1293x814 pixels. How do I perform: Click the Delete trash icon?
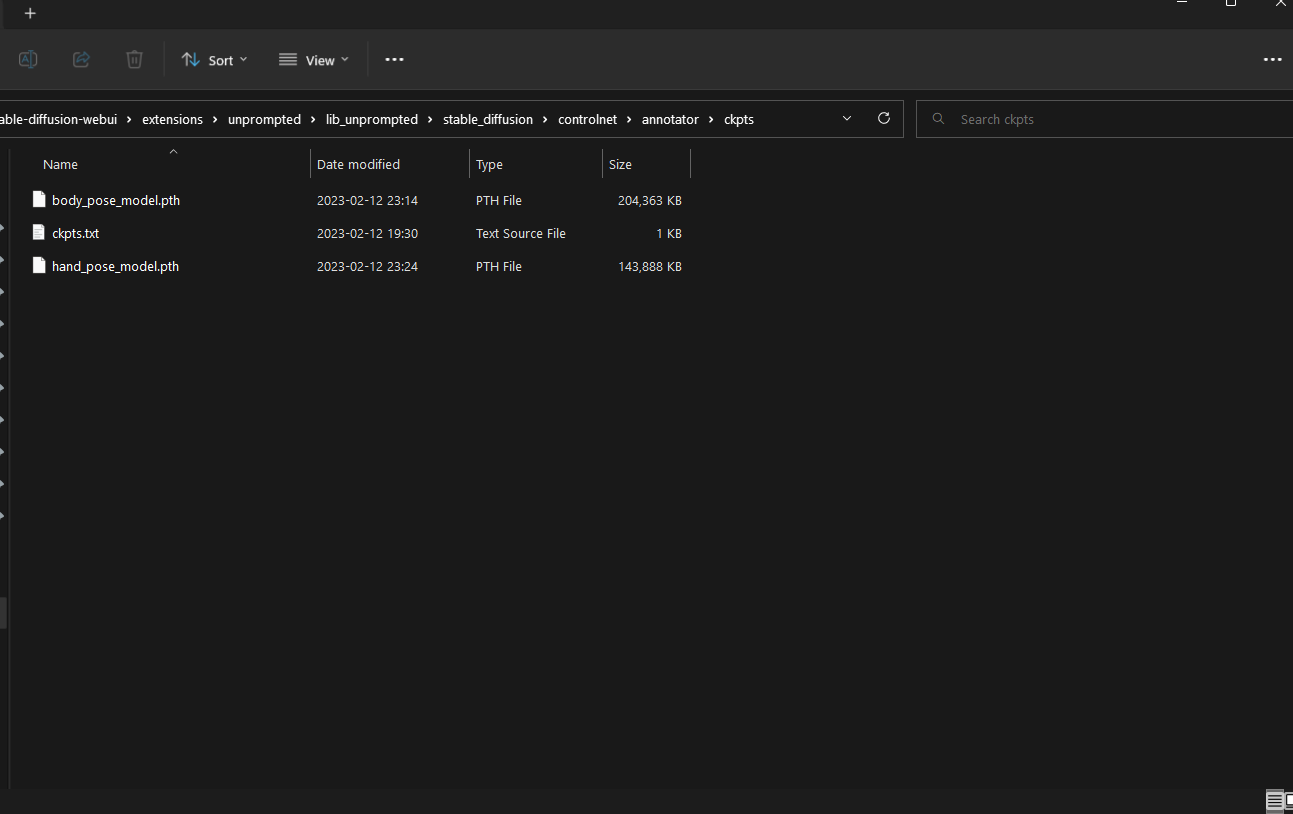[134, 60]
